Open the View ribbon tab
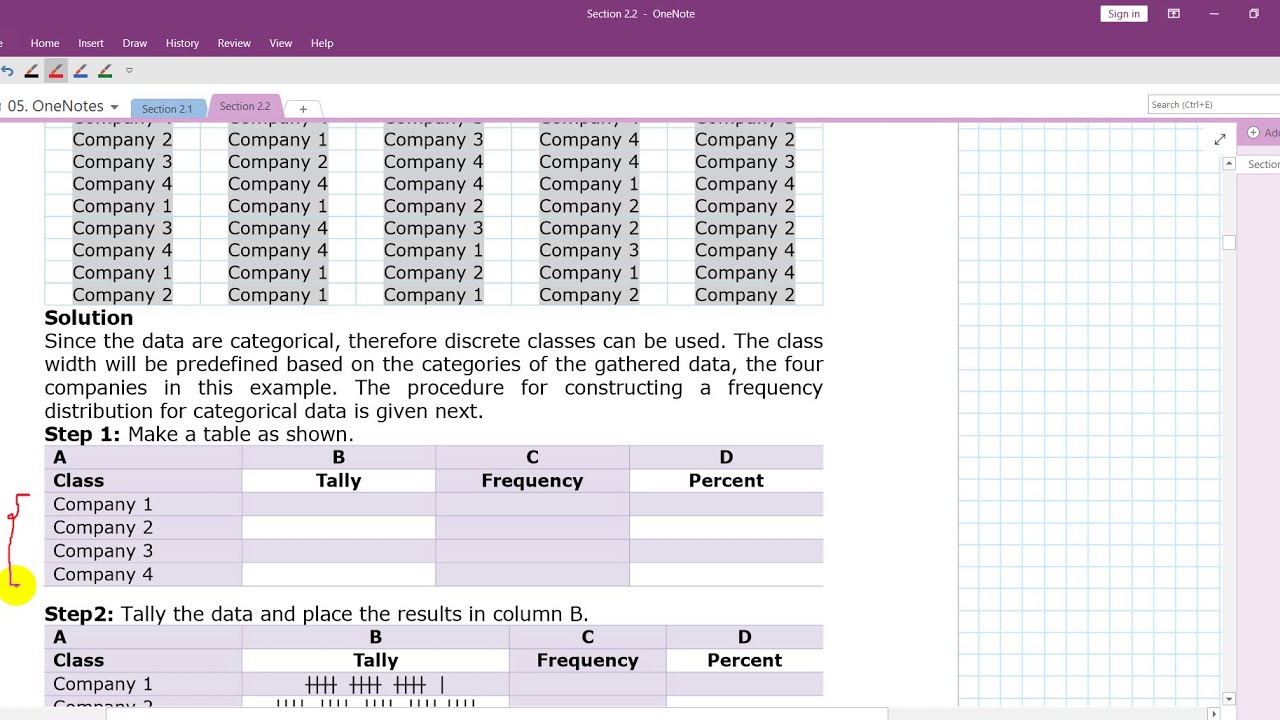 [281, 43]
